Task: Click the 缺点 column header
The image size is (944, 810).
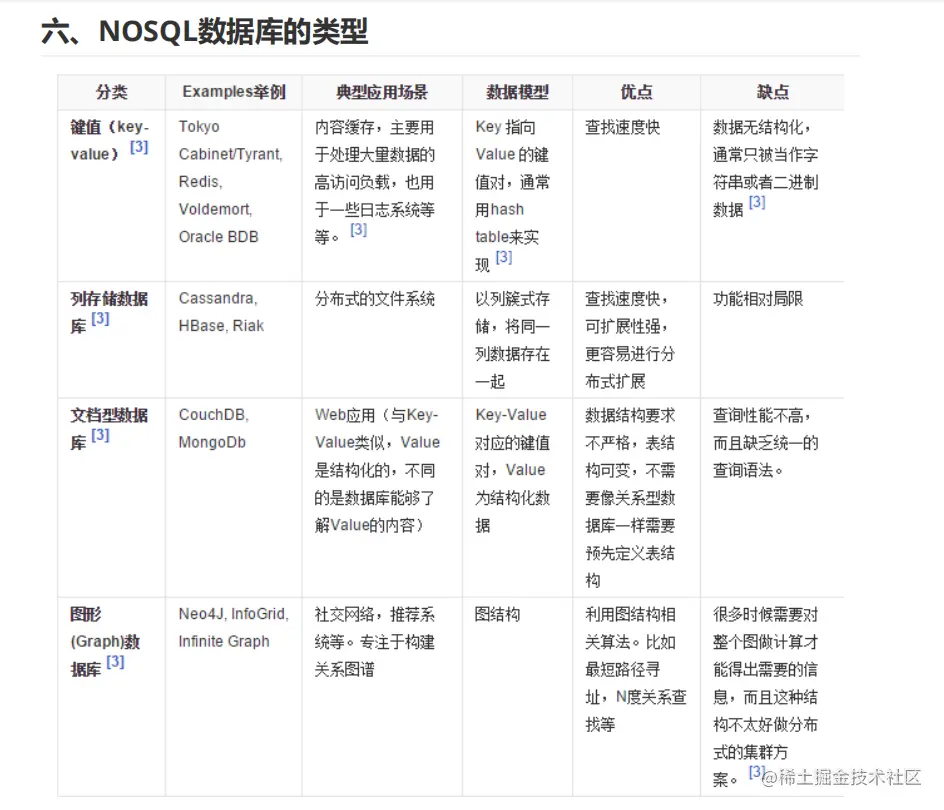Action: click(772, 91)
